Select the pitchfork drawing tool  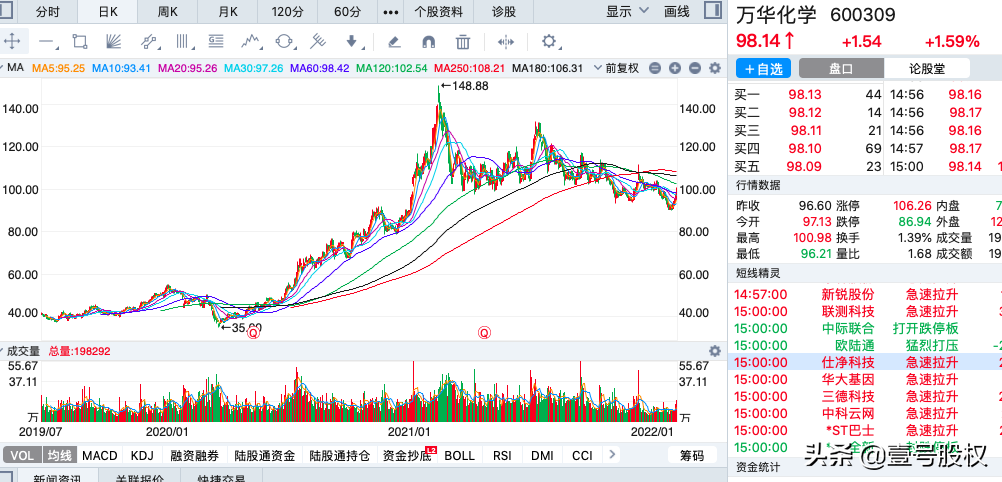(318, 42)
